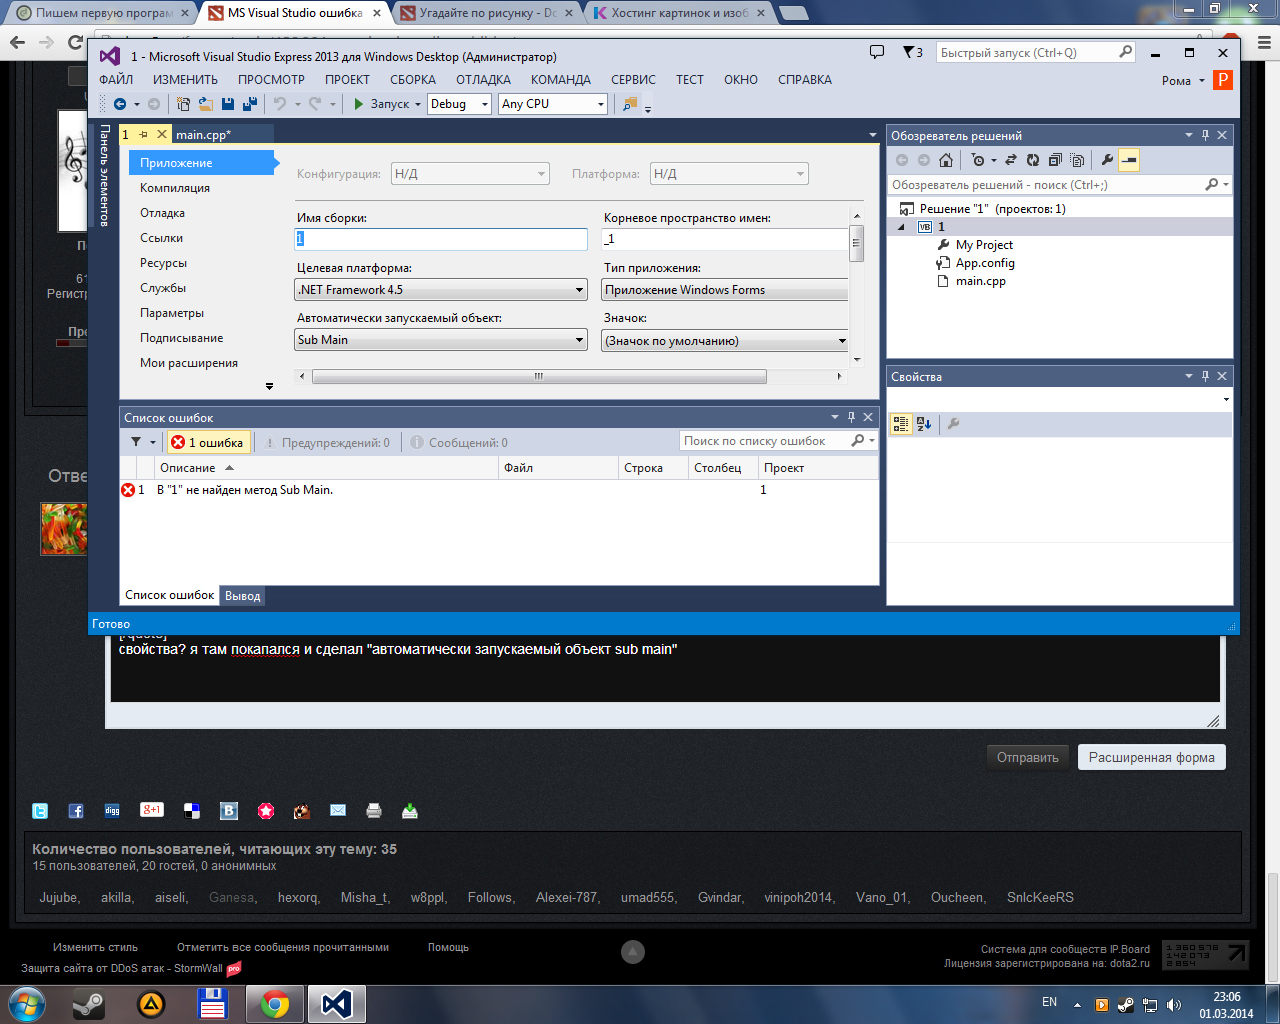1280x1024 pixels.
Task: Open the СБОРКА menu
Action: [412, 80]
